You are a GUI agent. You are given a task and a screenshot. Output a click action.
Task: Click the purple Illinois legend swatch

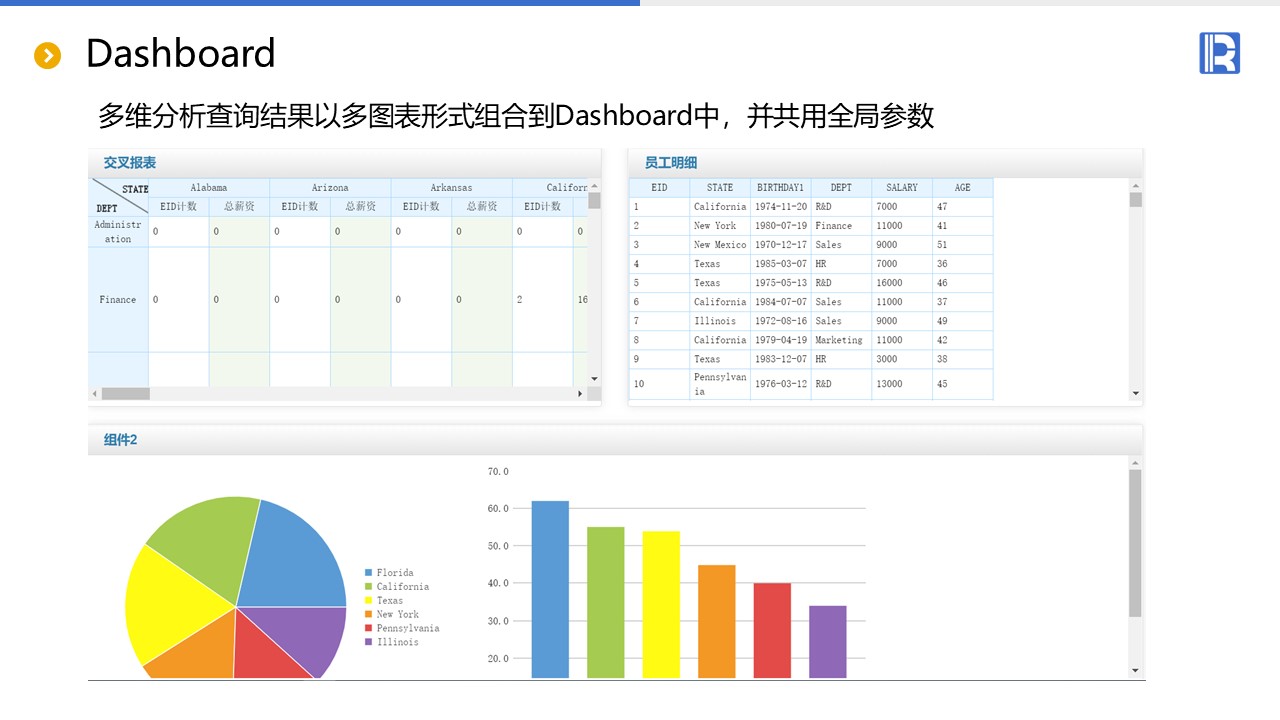[x=369, y=642]
